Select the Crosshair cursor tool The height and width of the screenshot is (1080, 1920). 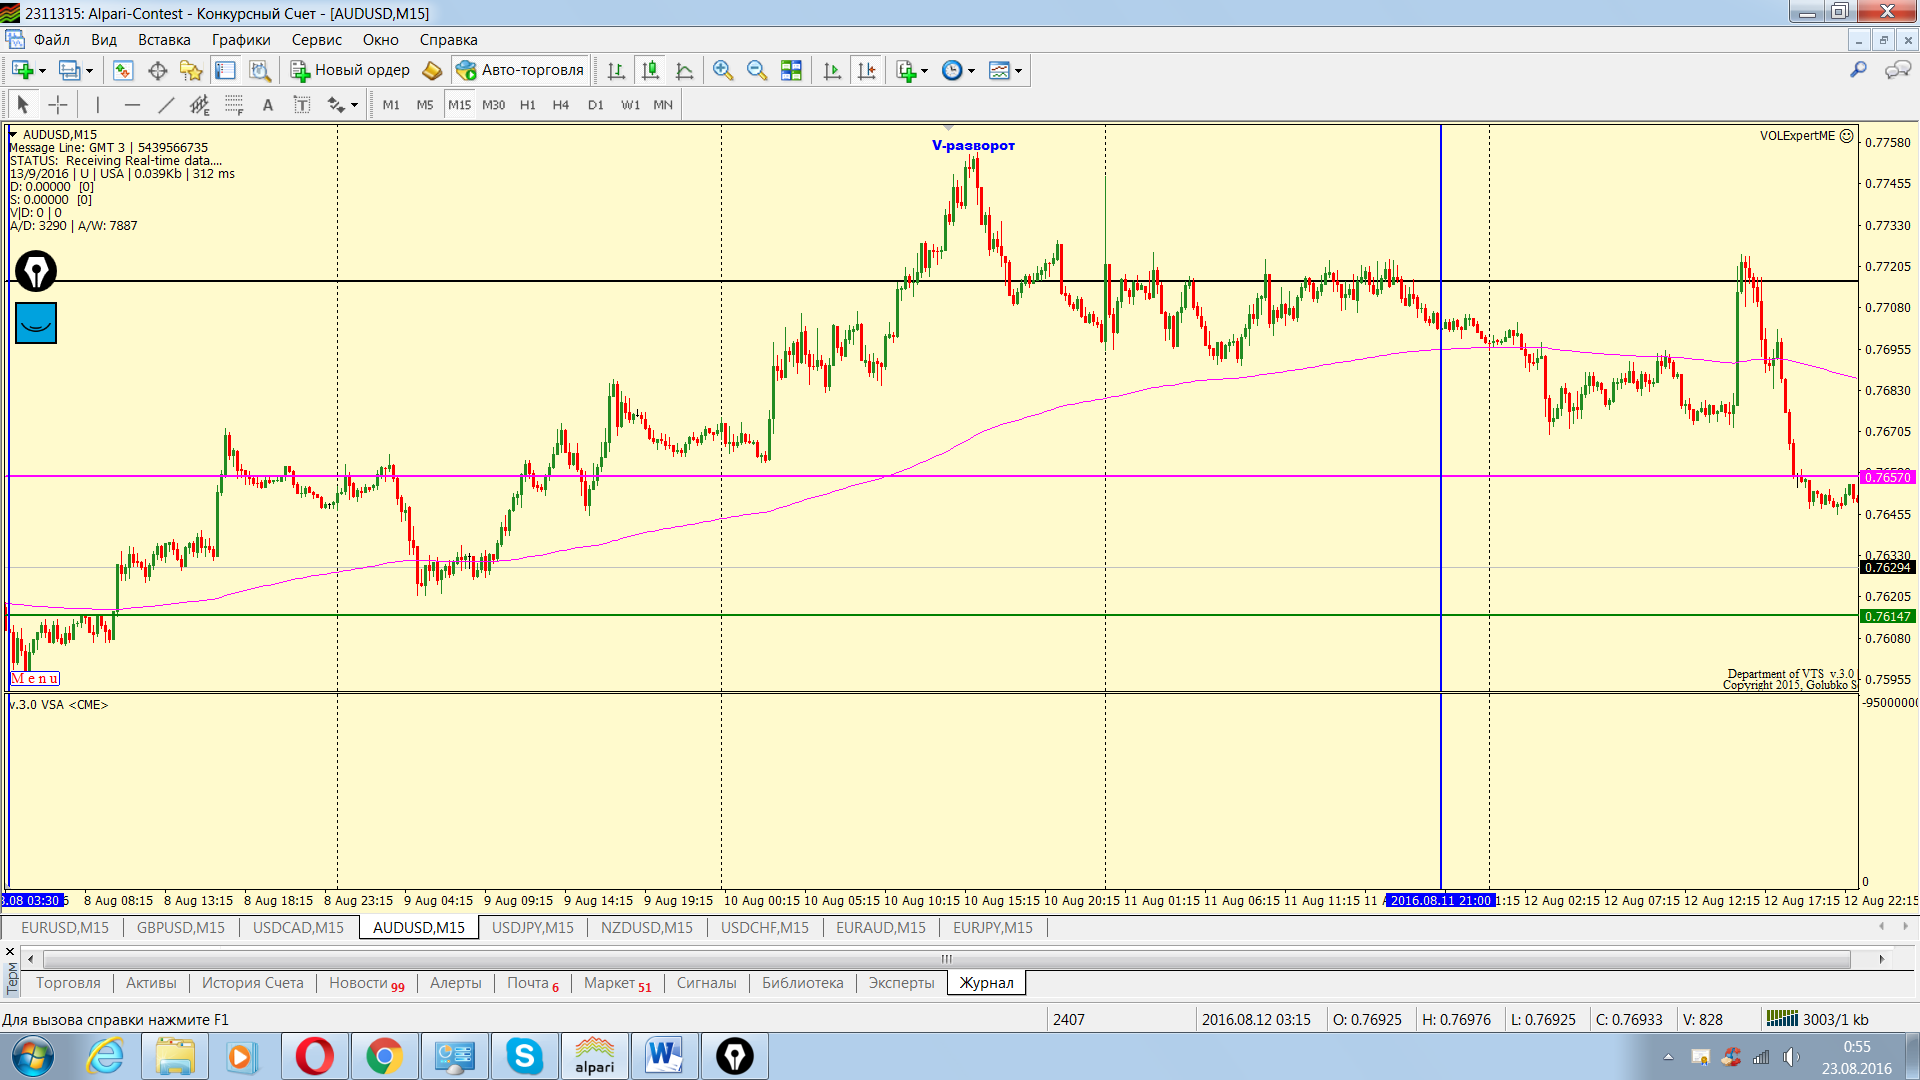click(58, 105)
